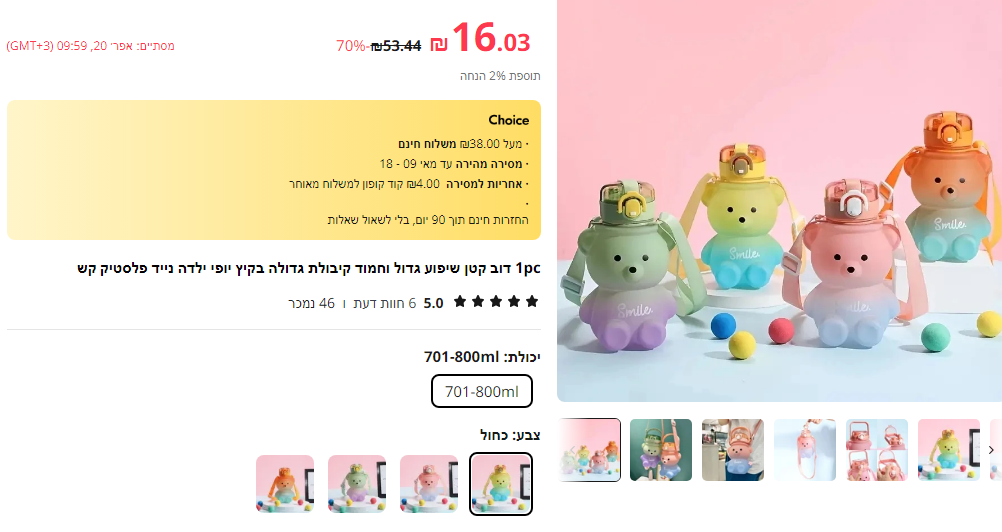
Task: Open thumbnail of yellow bear bottle
Action: coord(949,450)
